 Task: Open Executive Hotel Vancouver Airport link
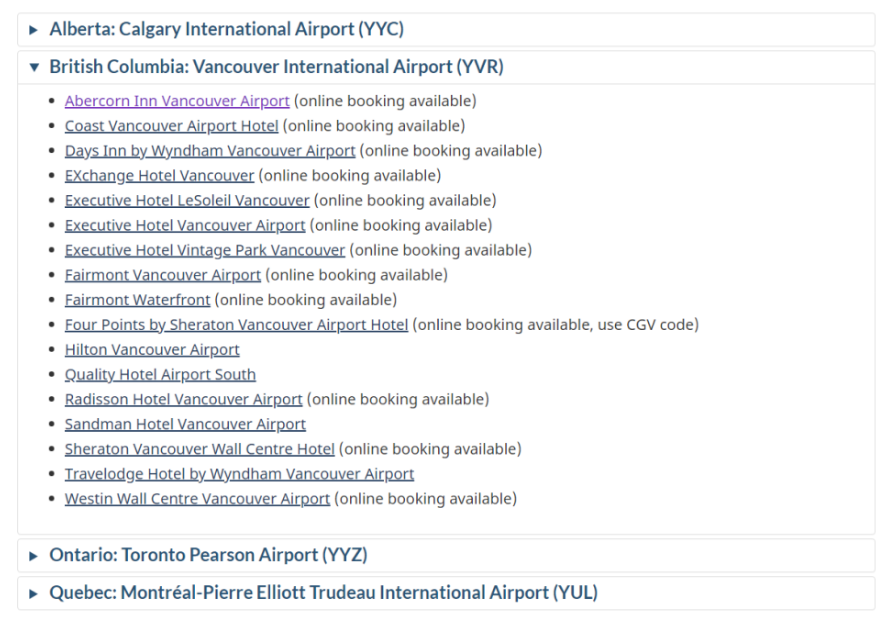[x=185, y=225]
